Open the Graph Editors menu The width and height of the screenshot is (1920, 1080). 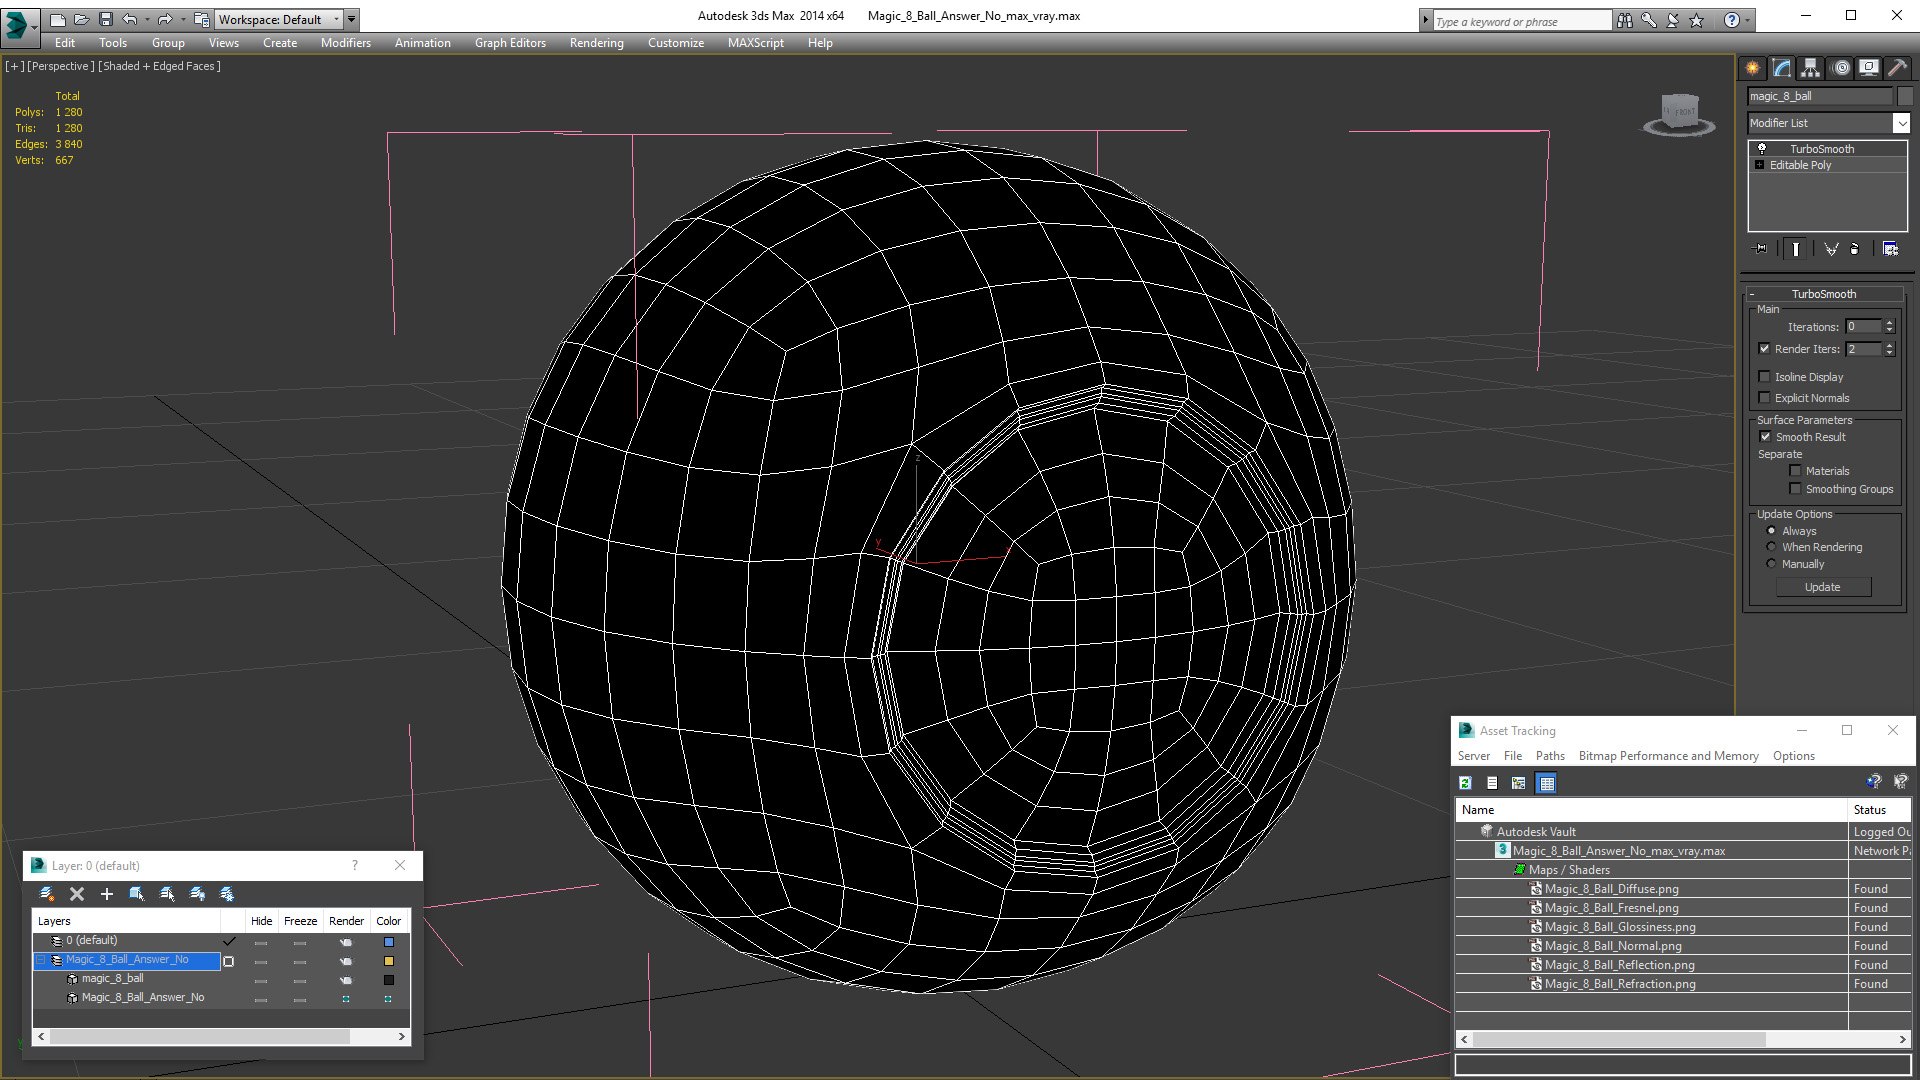(510, 43)
